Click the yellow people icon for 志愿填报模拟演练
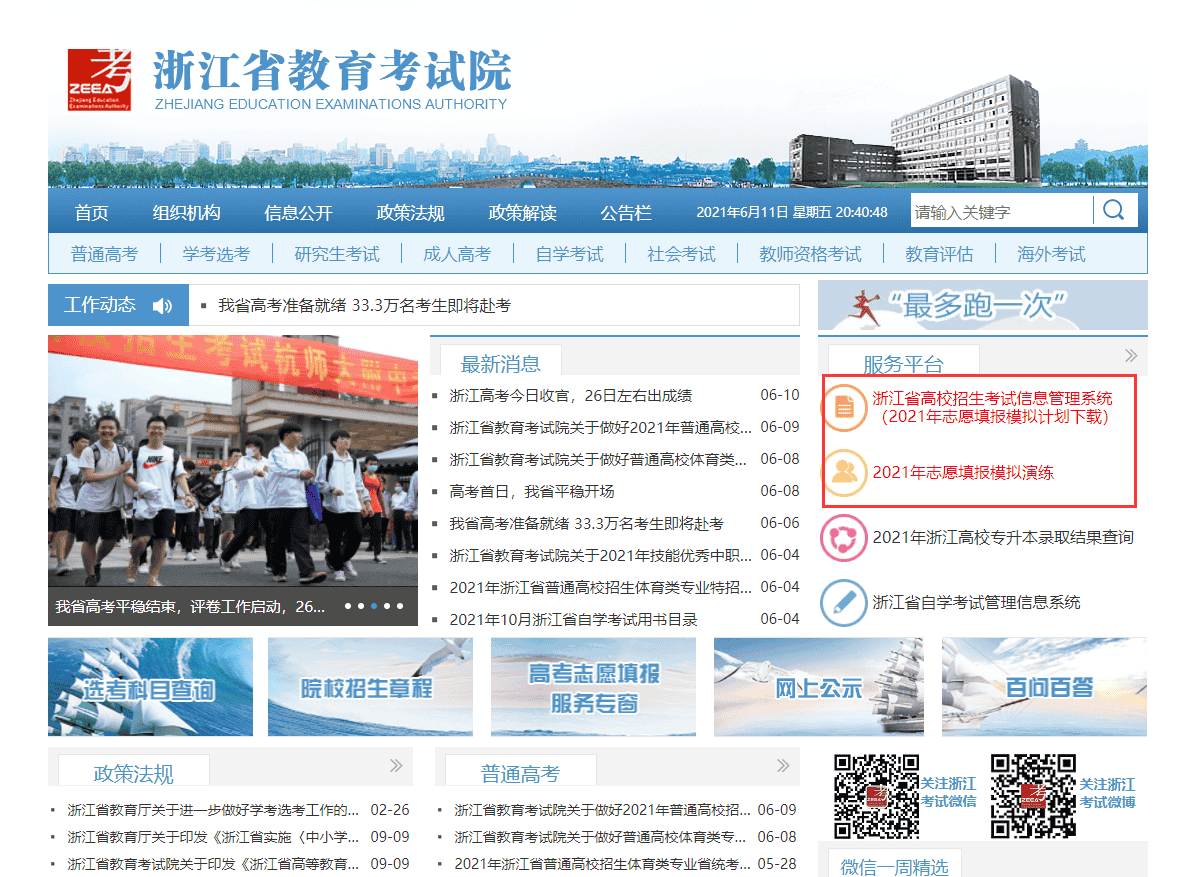This screenshot has height=877, width=1181. (x=844, y=473)
